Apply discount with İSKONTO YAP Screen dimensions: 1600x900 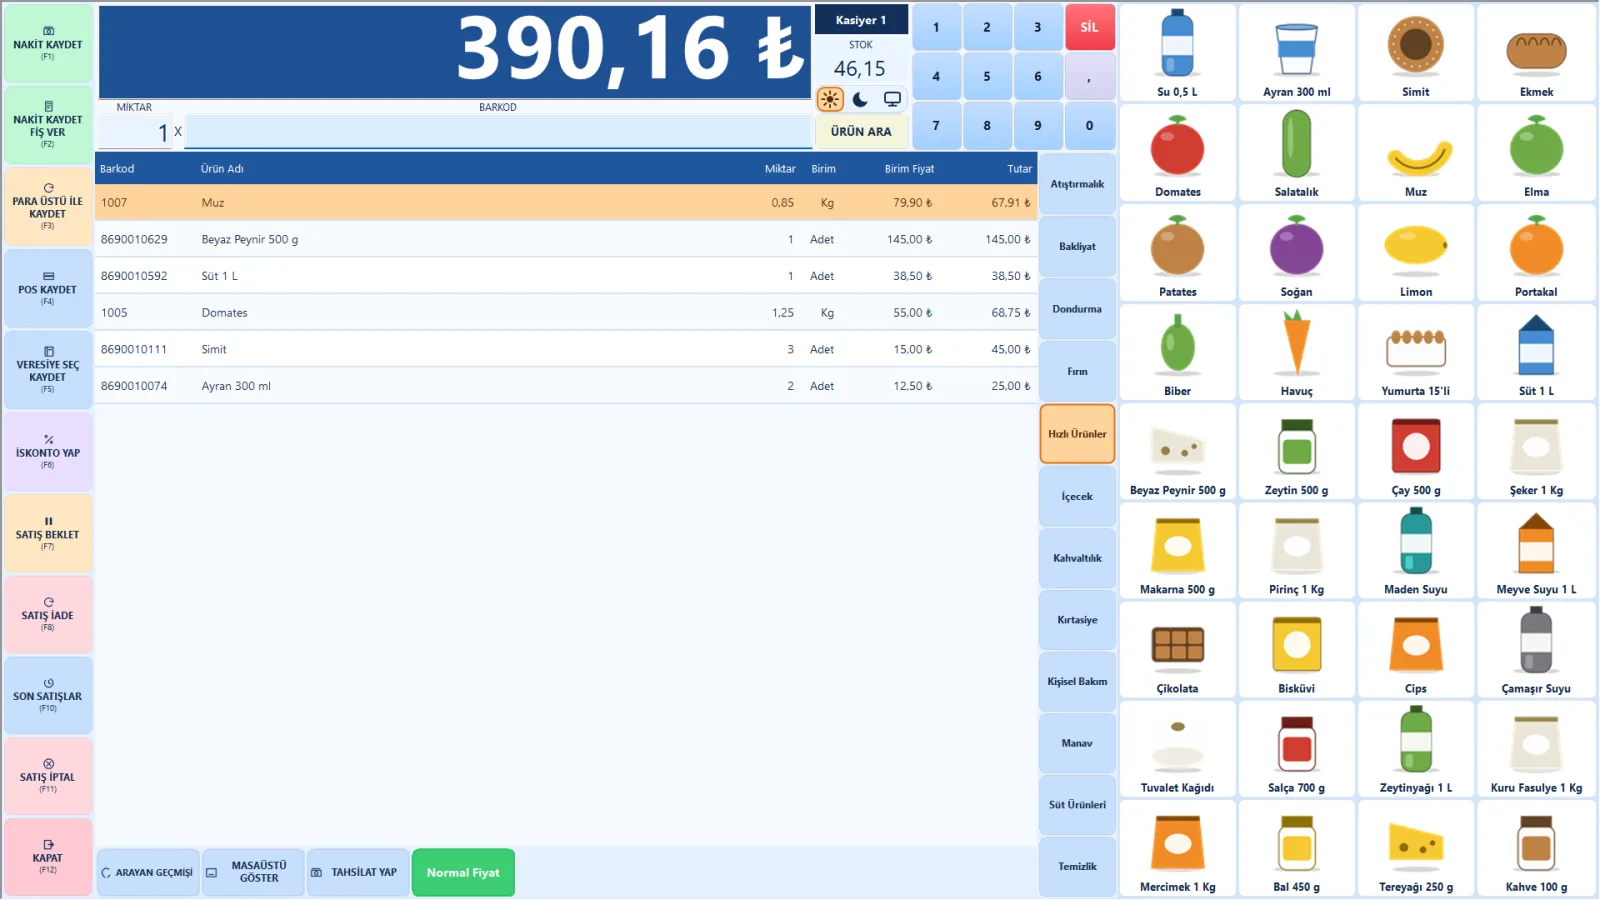click(48, 452)
